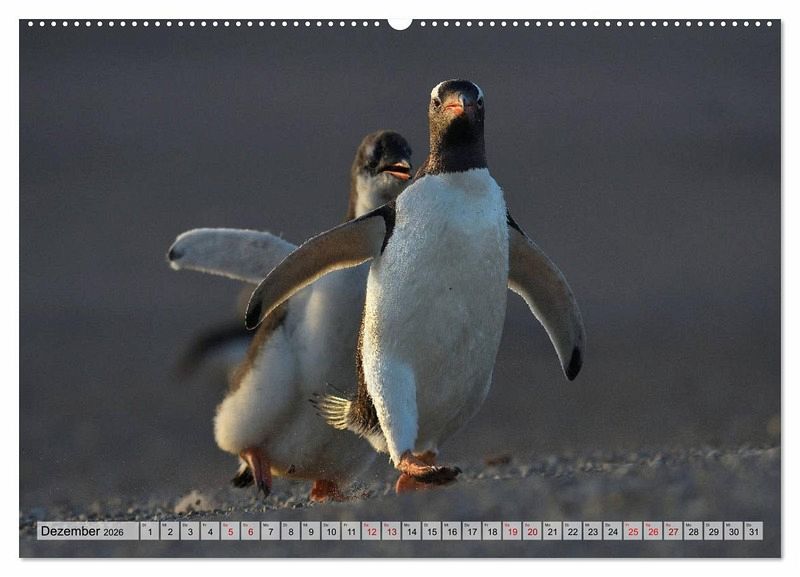Click red day 13 in the date row
The image size is (800, 577).
(x=391, y=531)
